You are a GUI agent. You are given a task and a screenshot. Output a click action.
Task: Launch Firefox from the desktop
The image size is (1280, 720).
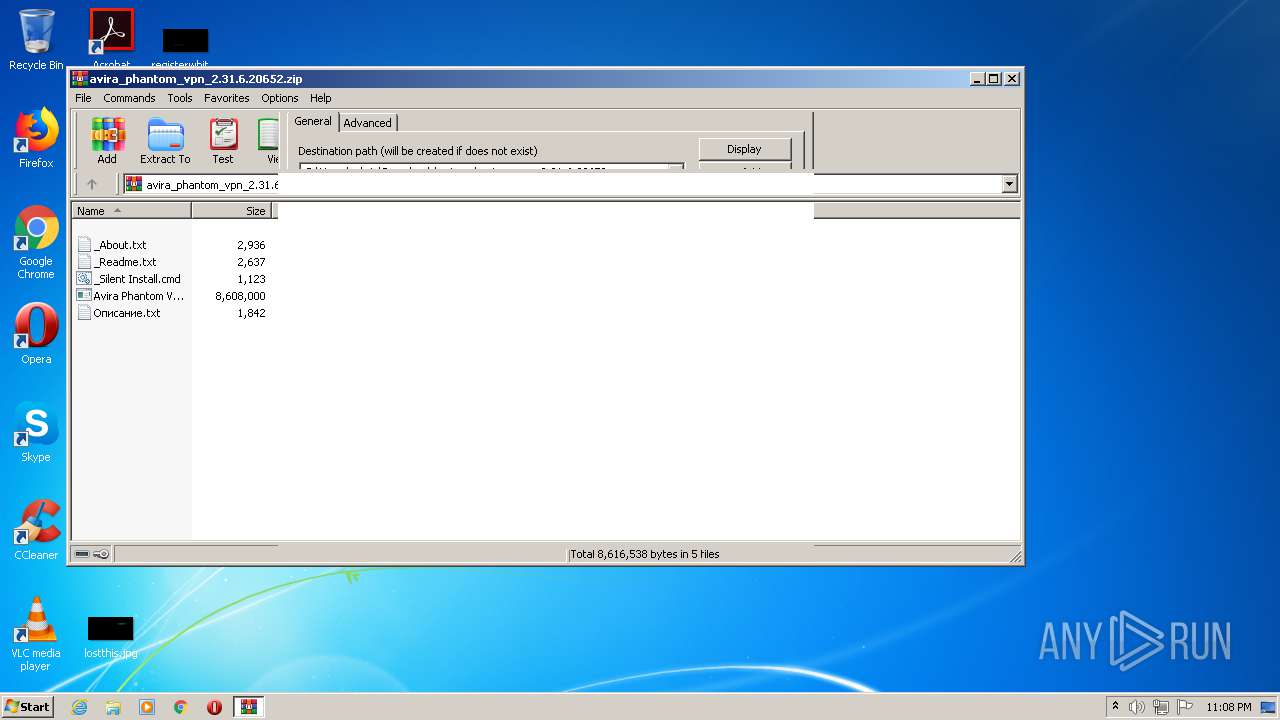tap(36, 139)
